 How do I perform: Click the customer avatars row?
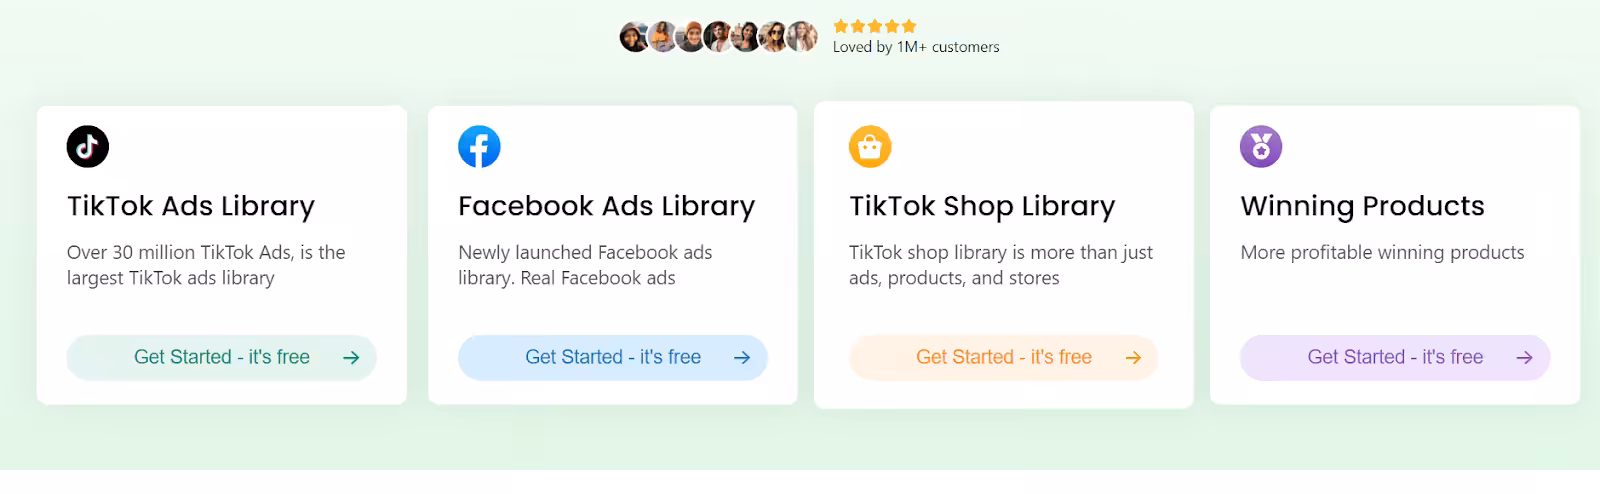pos(719,37)
